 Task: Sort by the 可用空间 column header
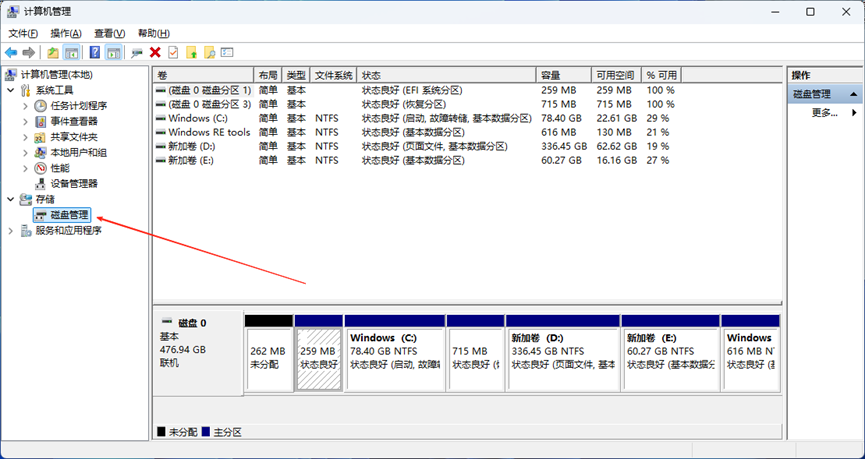tap(614, 75)
